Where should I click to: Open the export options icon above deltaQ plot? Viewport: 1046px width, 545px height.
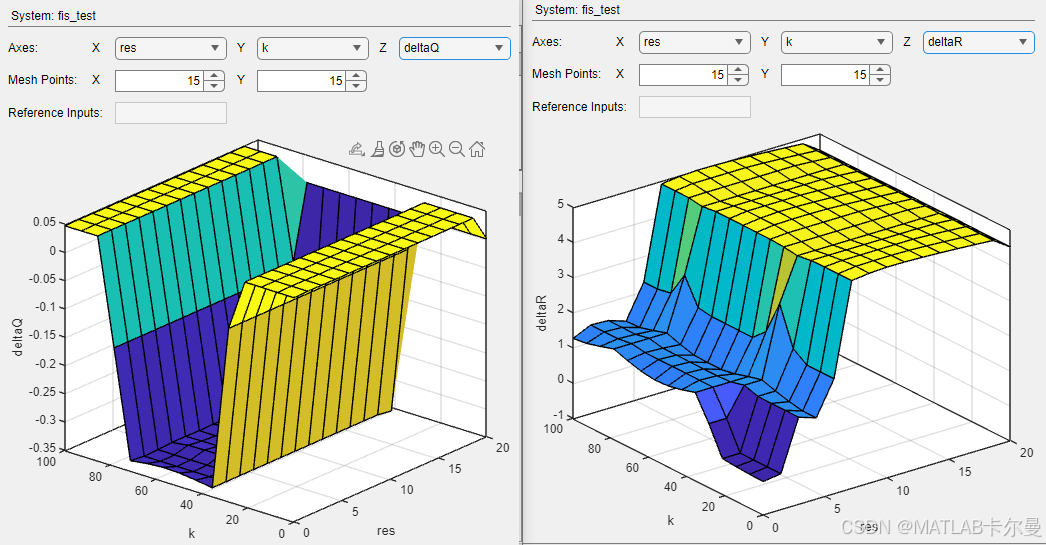tap(357, 149)
